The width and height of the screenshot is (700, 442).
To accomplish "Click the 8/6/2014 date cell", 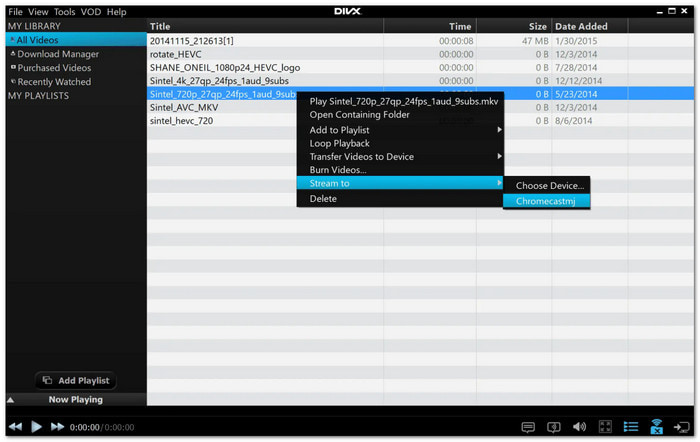I will click(573, 121).
